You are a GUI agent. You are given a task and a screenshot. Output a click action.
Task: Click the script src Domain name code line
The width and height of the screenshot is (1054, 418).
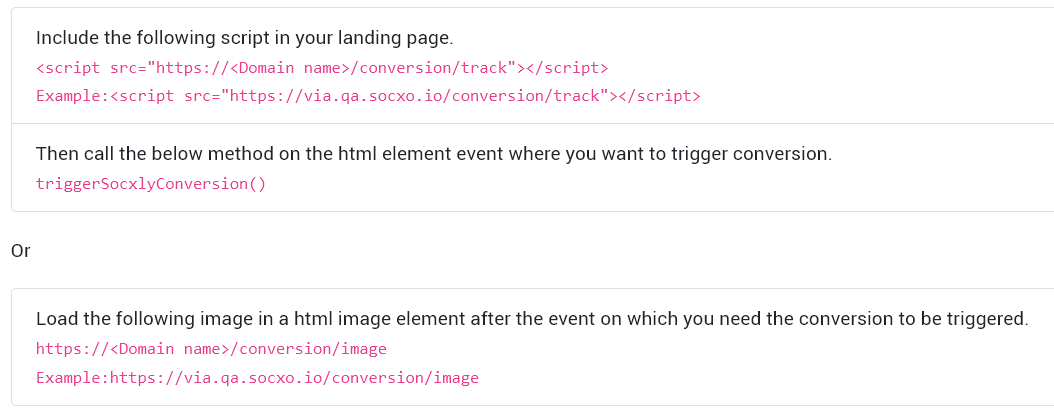coord(322,68)
